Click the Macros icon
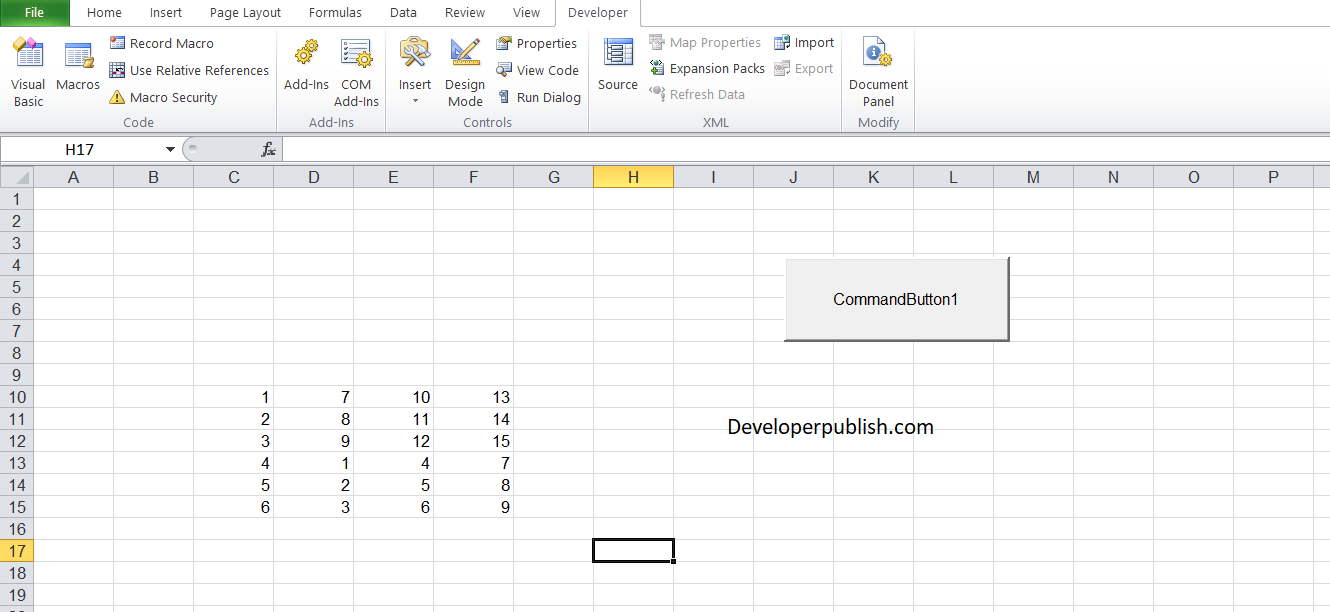This screenshot has height=612, width=1330. click(77, 65)
